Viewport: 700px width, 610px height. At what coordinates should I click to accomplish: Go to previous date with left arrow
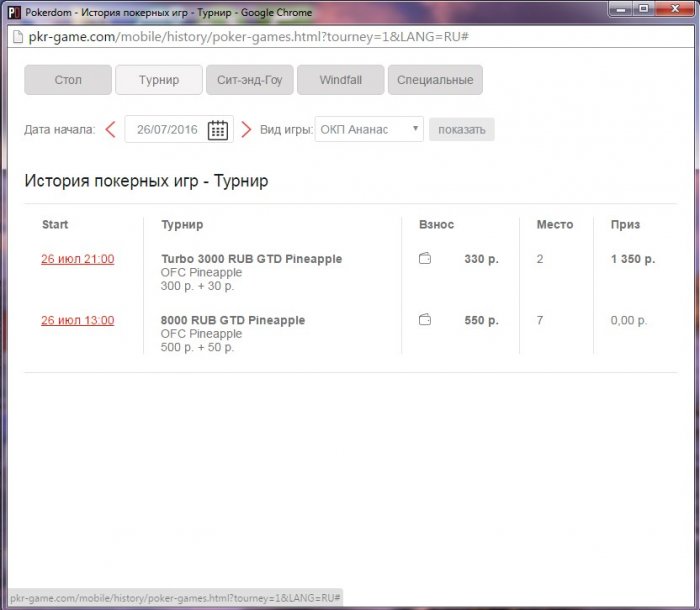[111, 130]
